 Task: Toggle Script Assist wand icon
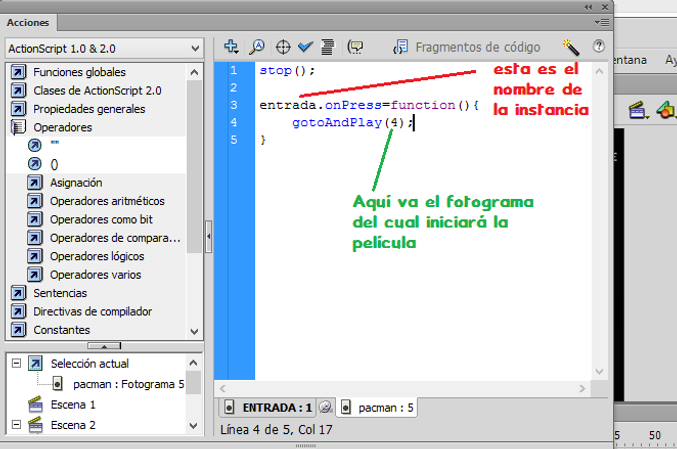click(x=570, y=47)
